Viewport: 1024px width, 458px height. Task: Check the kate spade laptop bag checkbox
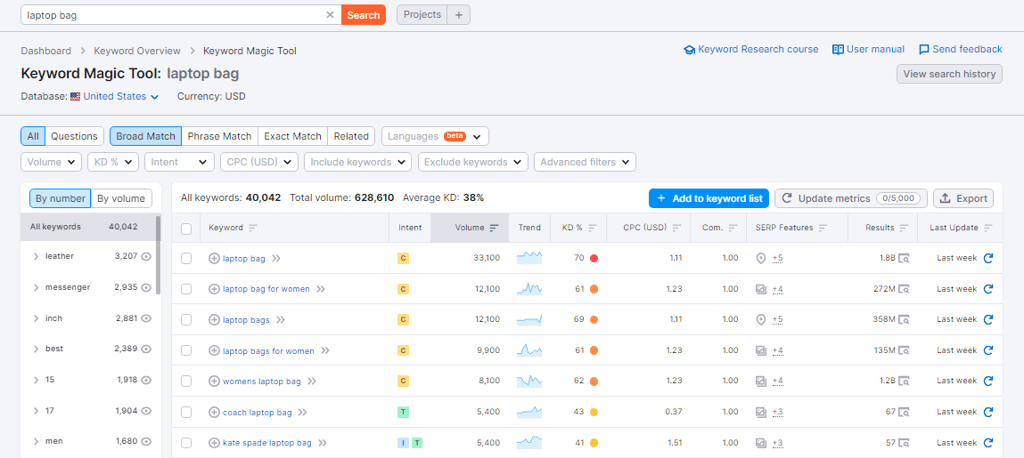pyautogui.click(x=186, y=443)
